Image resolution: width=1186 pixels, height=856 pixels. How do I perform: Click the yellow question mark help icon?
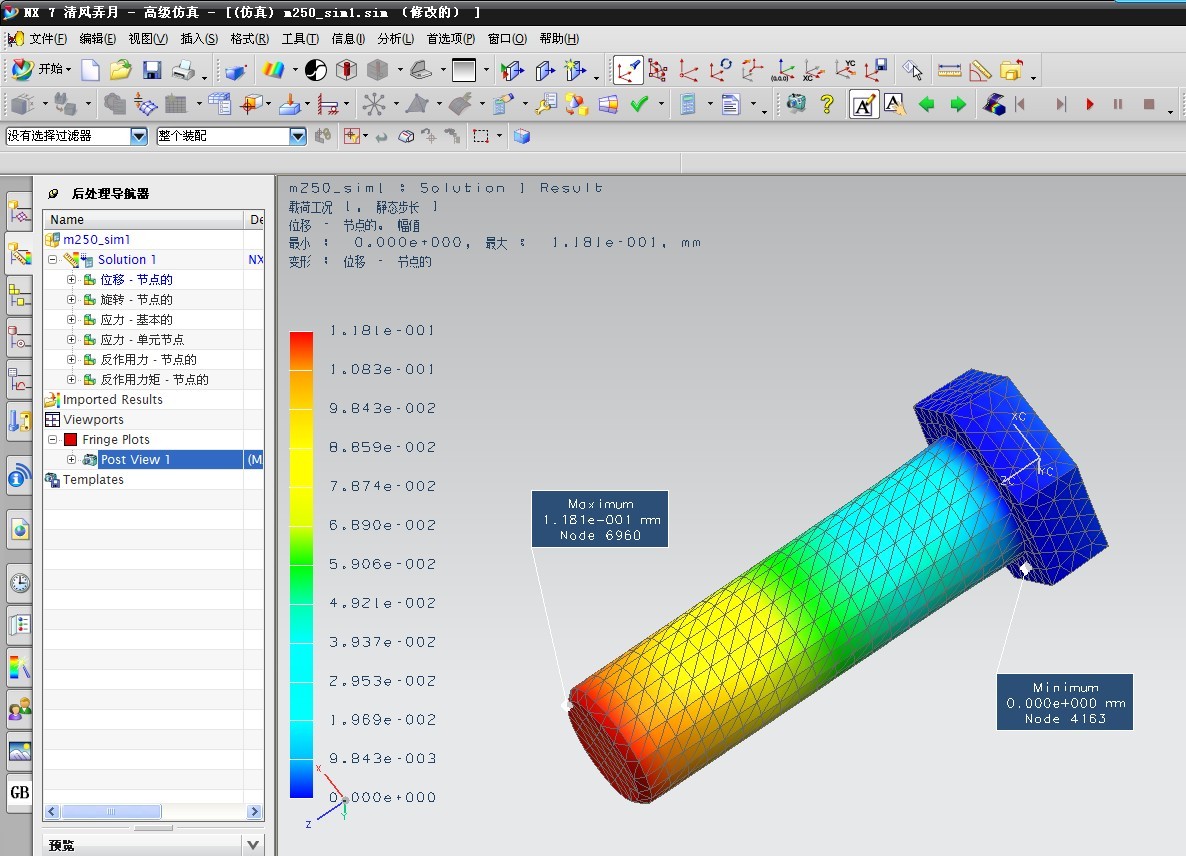coord(827,104)
